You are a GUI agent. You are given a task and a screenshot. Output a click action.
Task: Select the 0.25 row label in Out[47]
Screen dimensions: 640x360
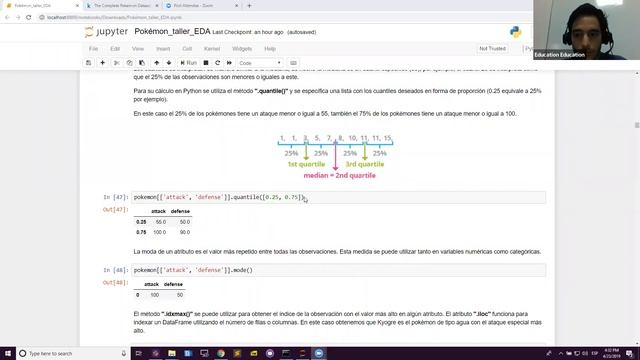pyautogui.click(x=141, y=222)
